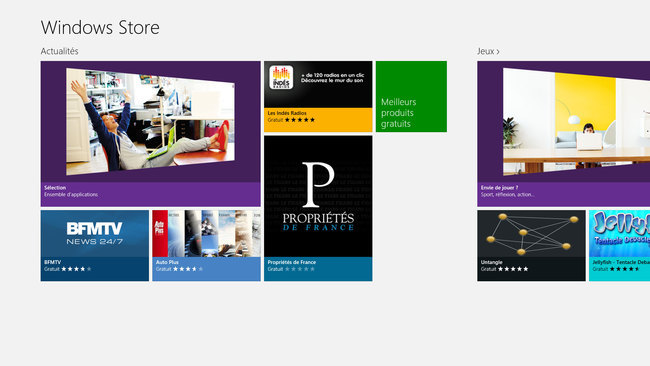Image resolution: width=650 pixels, height=366 pixels.
Task: Open the Les Indés Radios app tile
Action: (318, 97)
